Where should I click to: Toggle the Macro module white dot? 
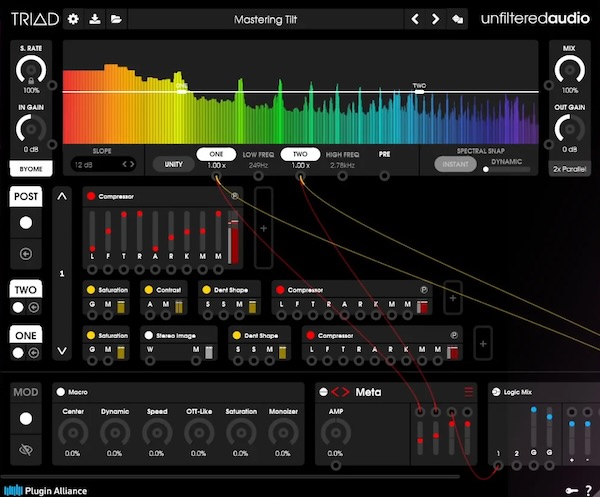tap(60, 392)
